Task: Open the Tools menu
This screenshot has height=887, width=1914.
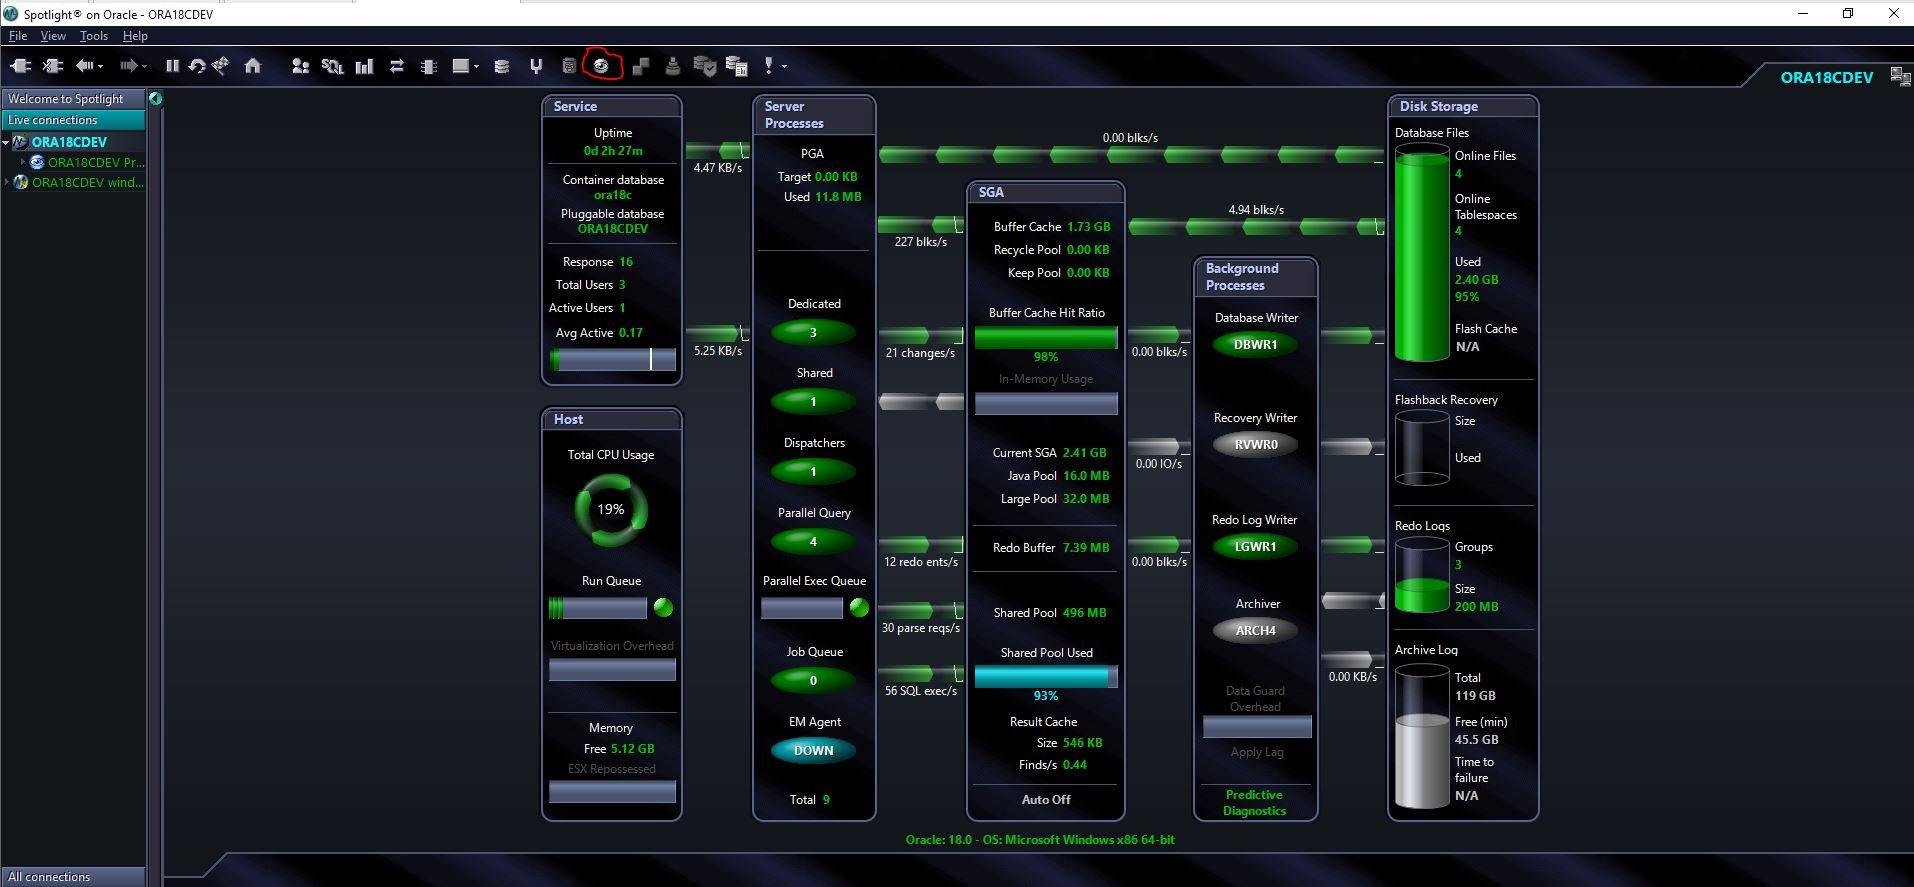Action: 94,36
